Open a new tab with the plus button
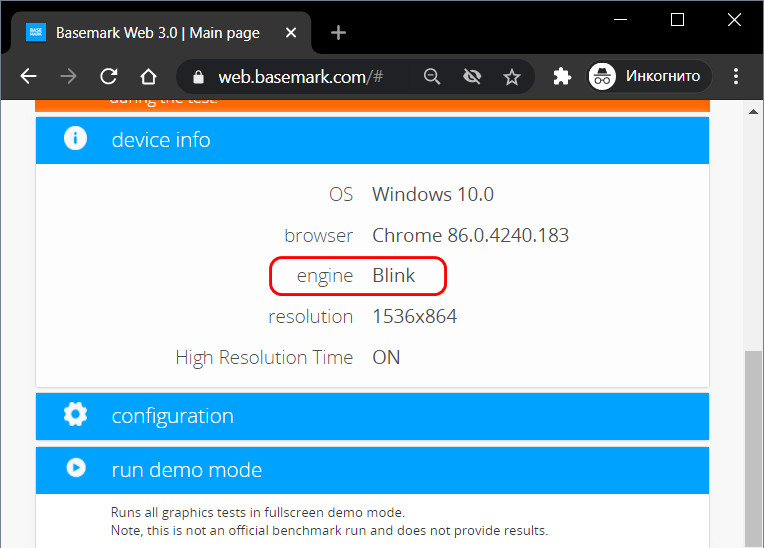 tap(338, 33)
